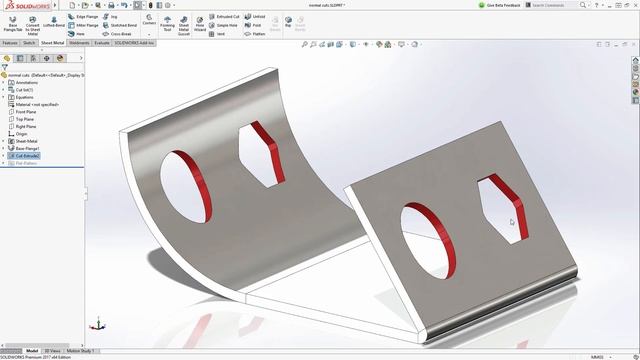Open the DimXpertManager tab
Image resolution: width=640 pixels, height=360 pixels.
pos(47,58)
